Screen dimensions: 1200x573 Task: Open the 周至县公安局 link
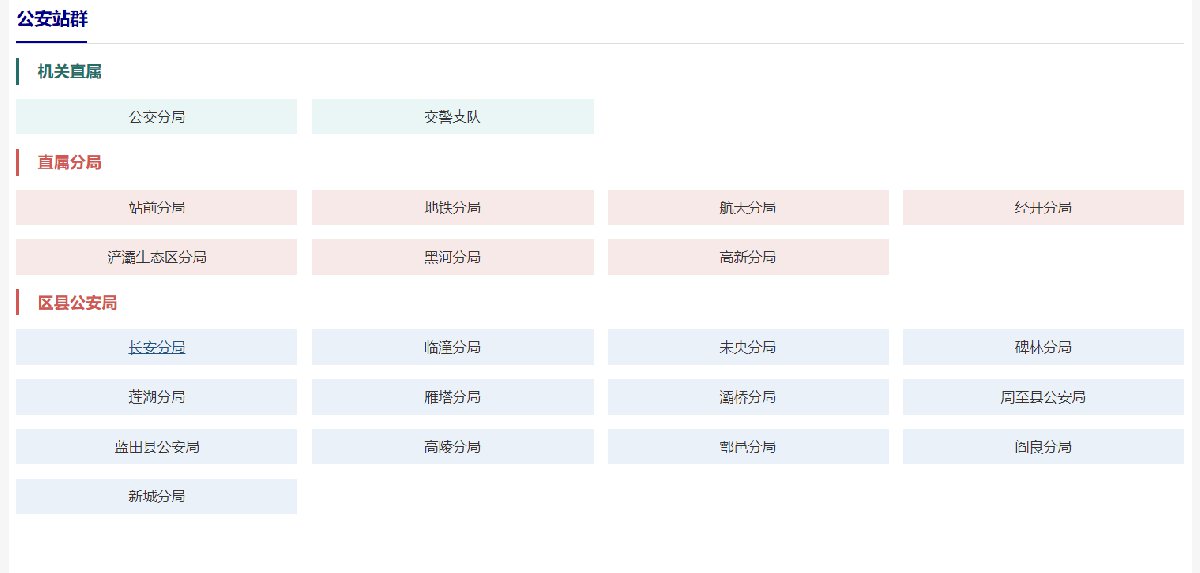tap(1043, 397)
